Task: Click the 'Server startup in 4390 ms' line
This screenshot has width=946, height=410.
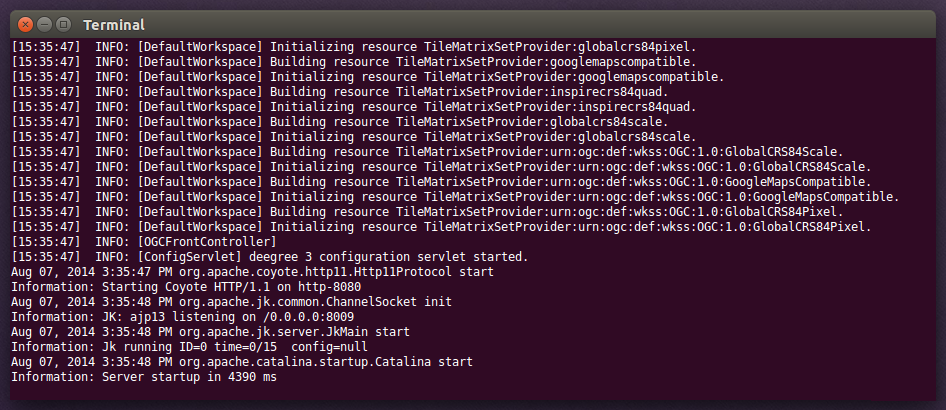Action: pos(144,377)
